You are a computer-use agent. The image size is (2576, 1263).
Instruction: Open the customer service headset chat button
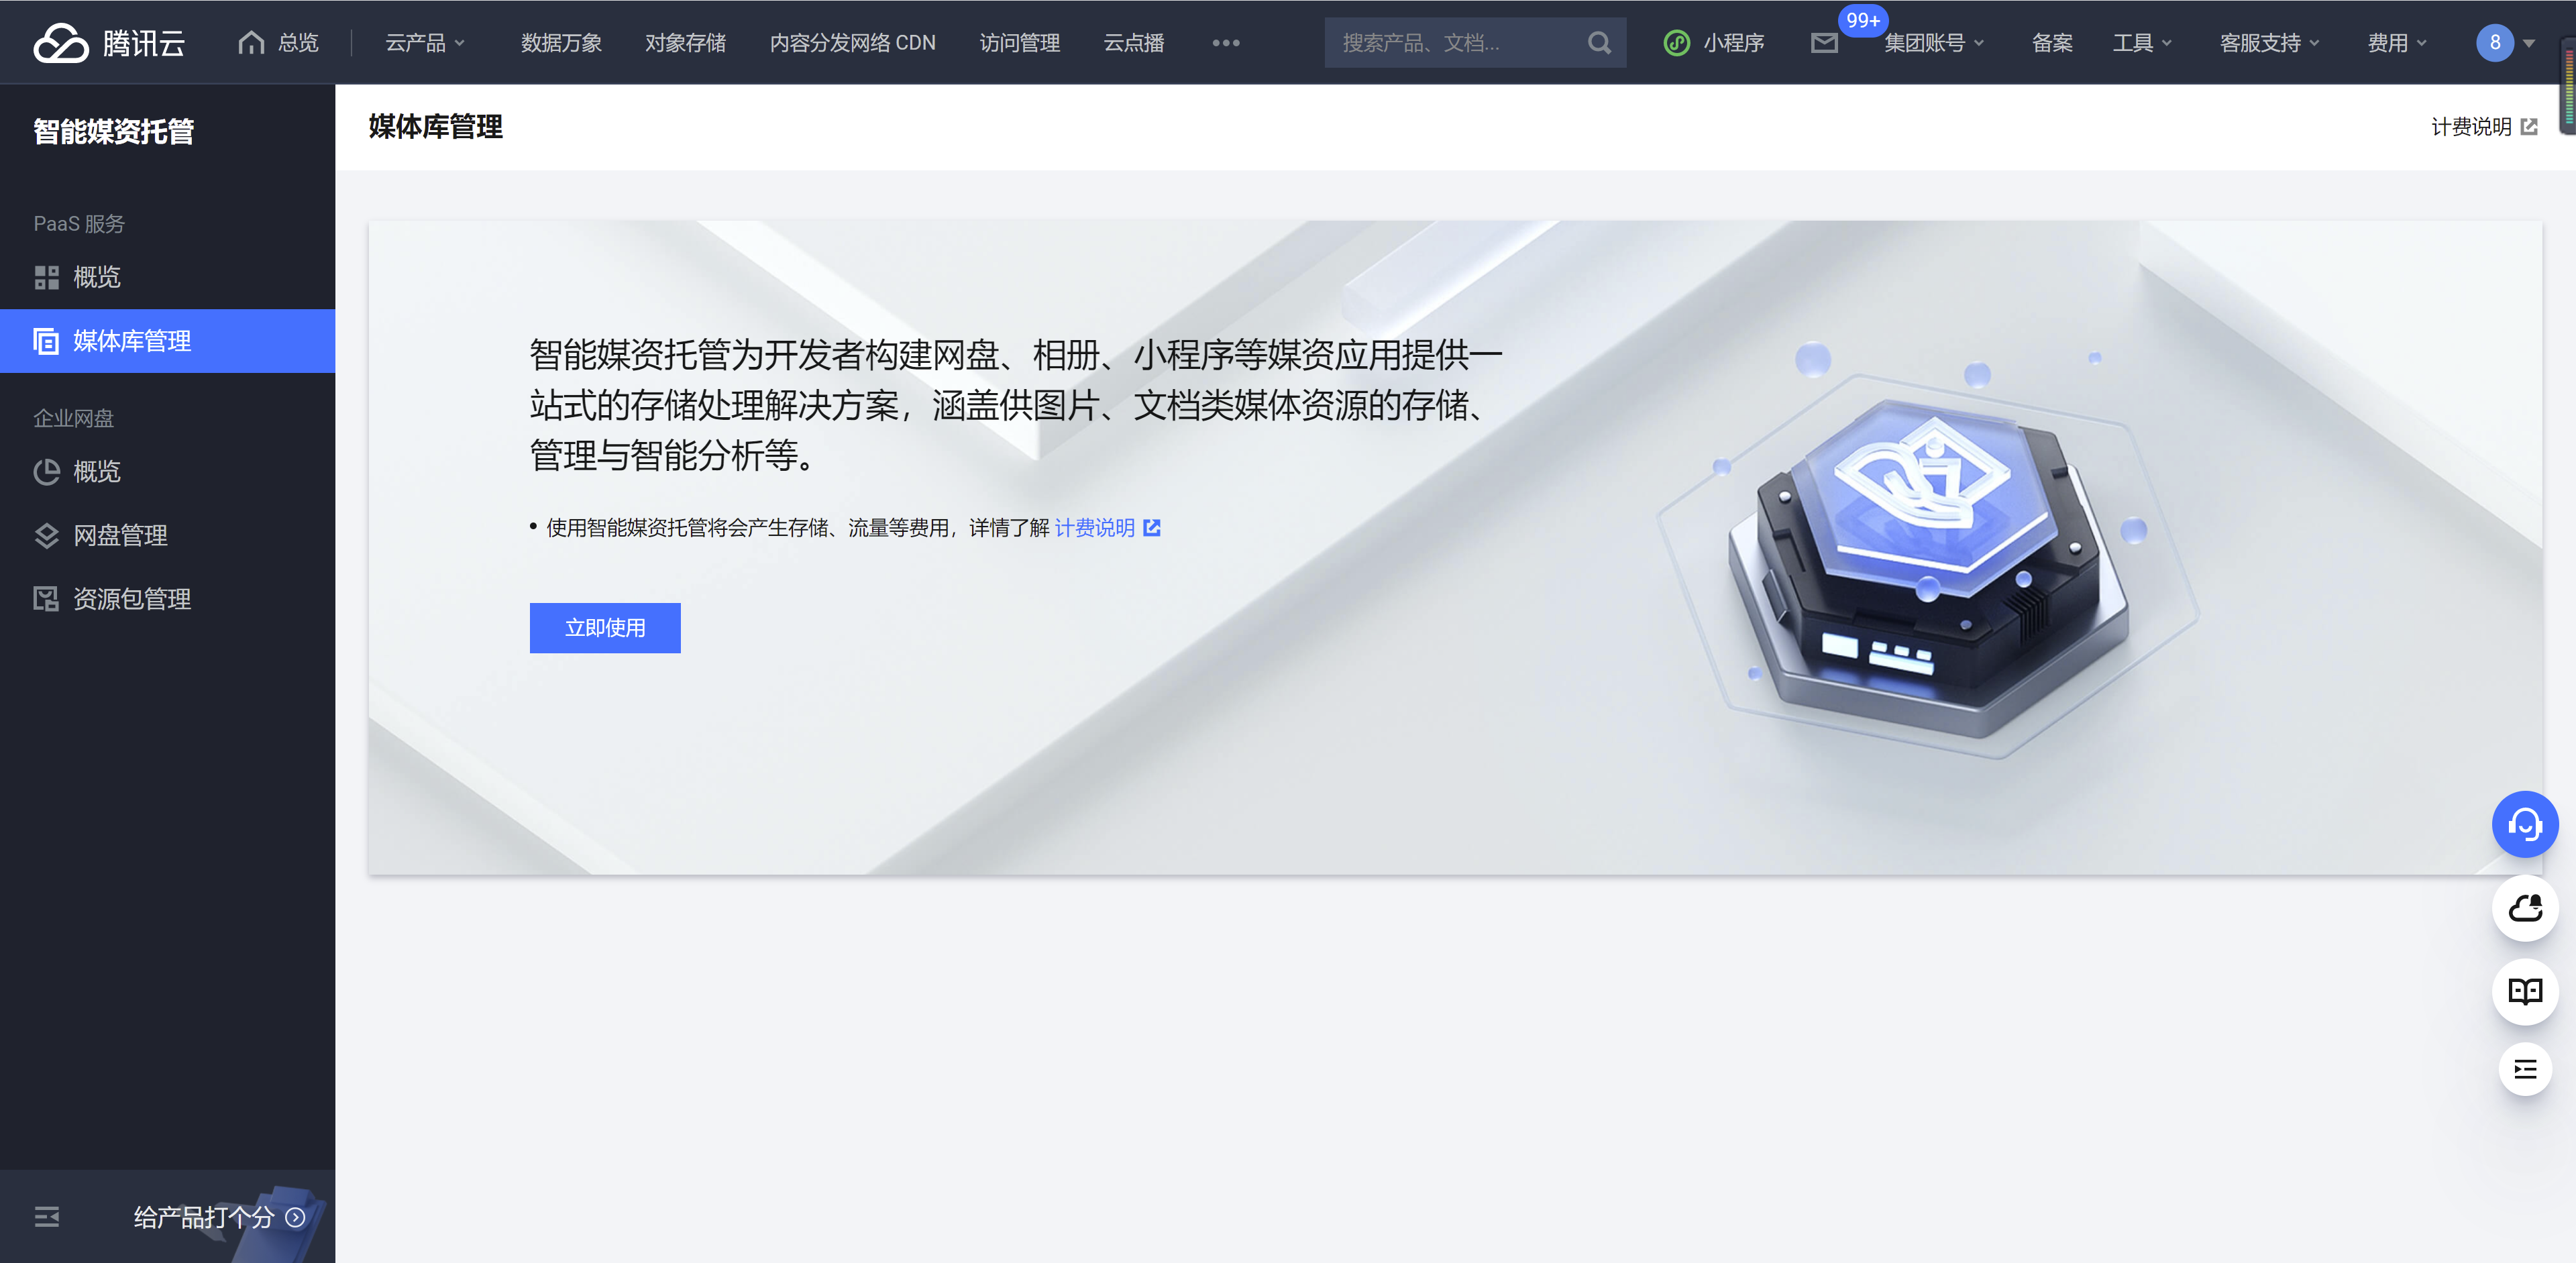pyautogui.click(x=2524, y=824)
